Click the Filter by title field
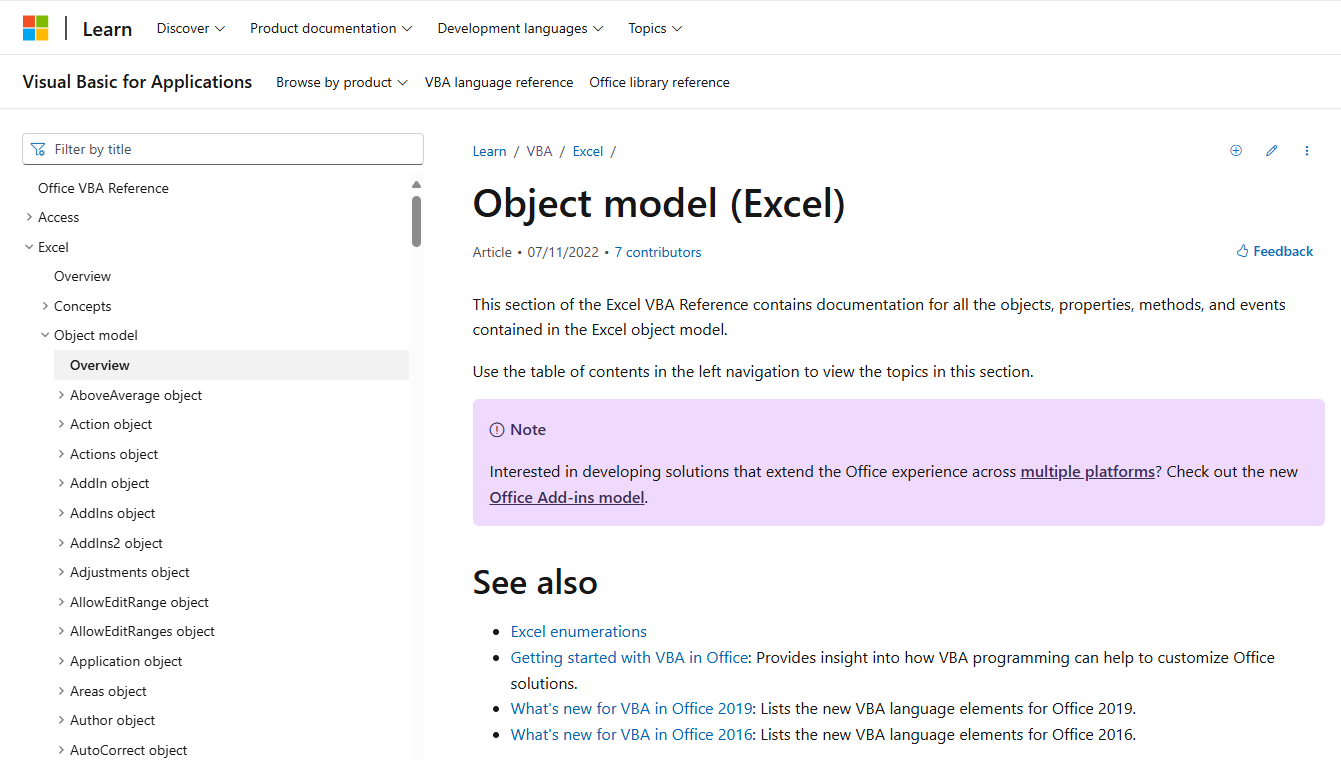 [223, 149]
